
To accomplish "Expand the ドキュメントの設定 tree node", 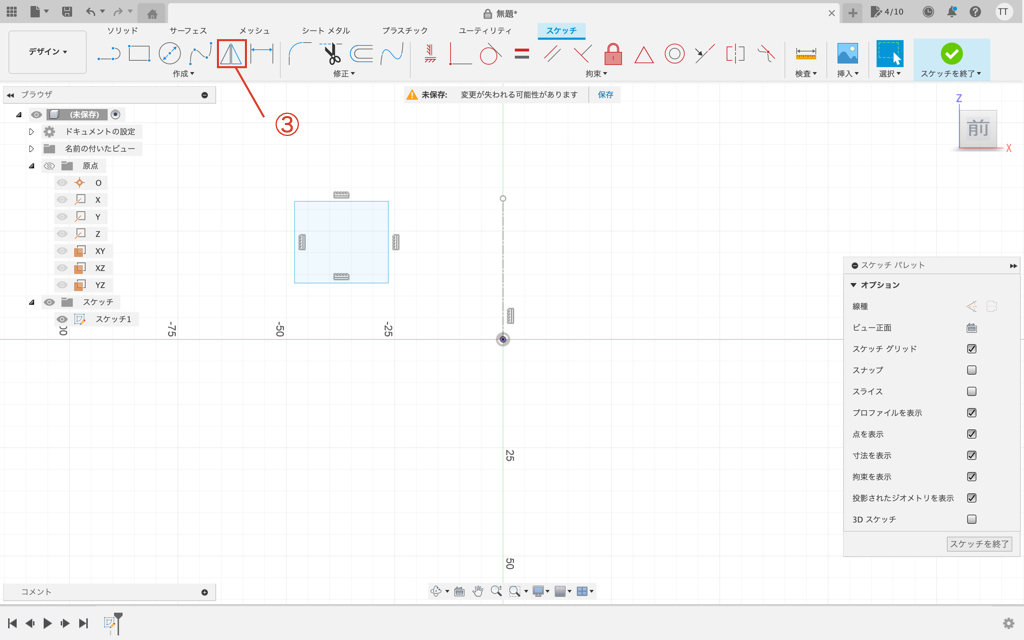I will (31, 132).
